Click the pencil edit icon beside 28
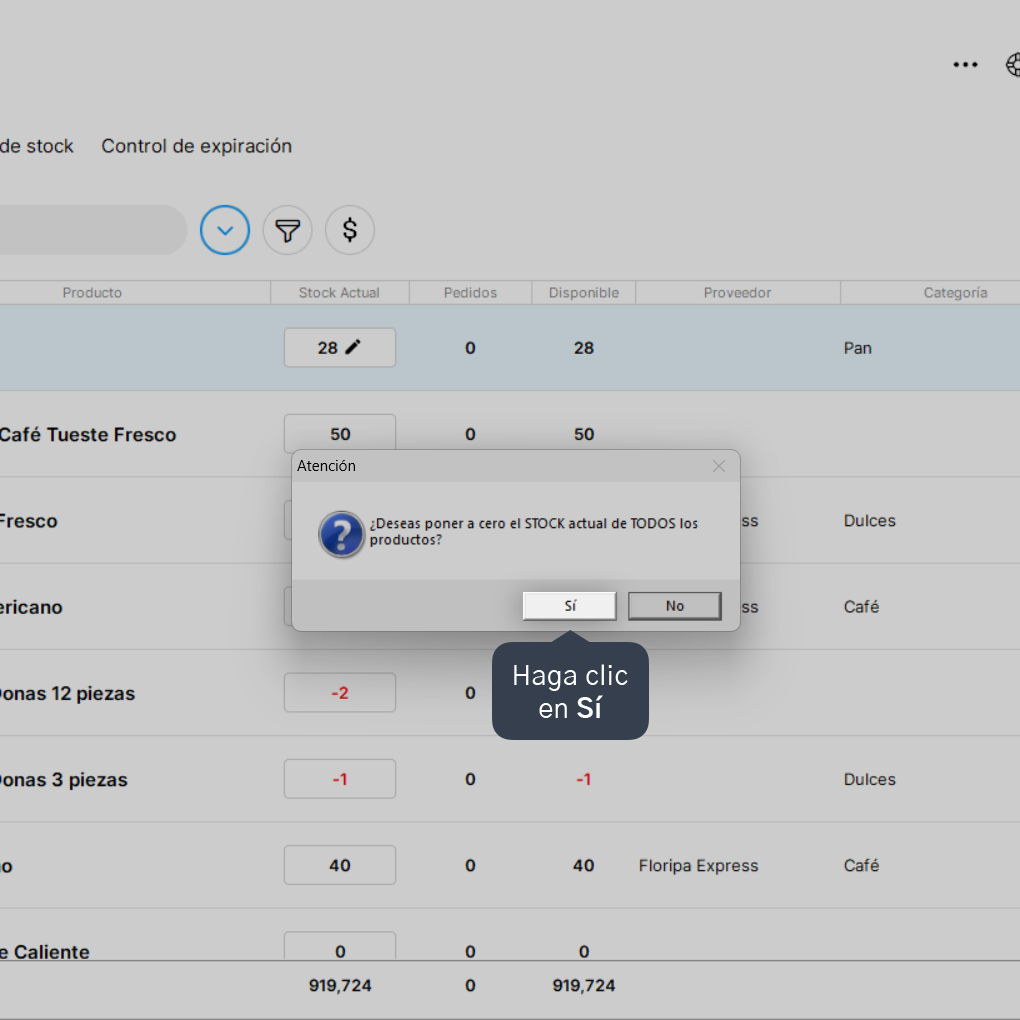The image size is (1020, 1020). (353, 347)
